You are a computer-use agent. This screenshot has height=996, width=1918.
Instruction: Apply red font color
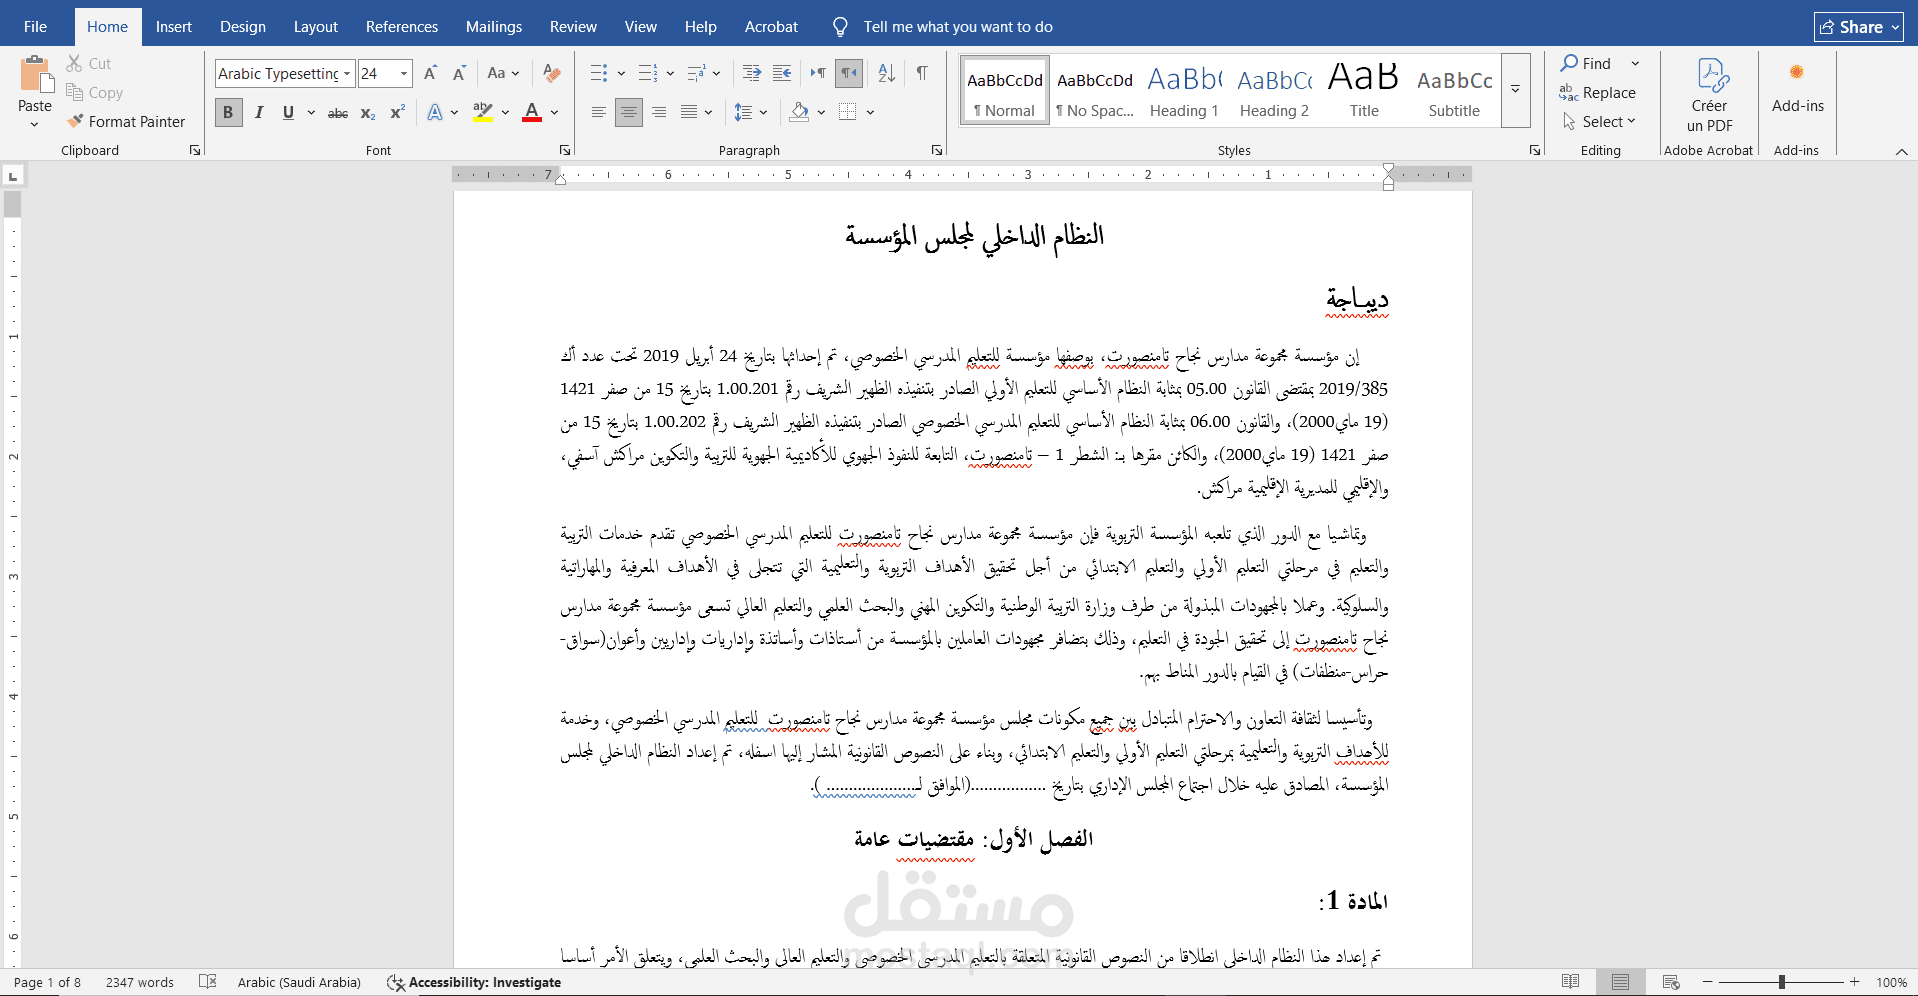click(532, 112)
